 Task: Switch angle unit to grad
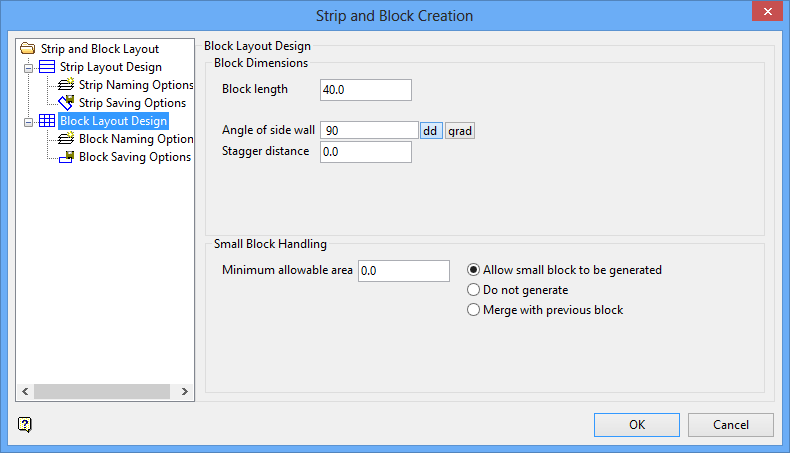click(x=460, y=131)
